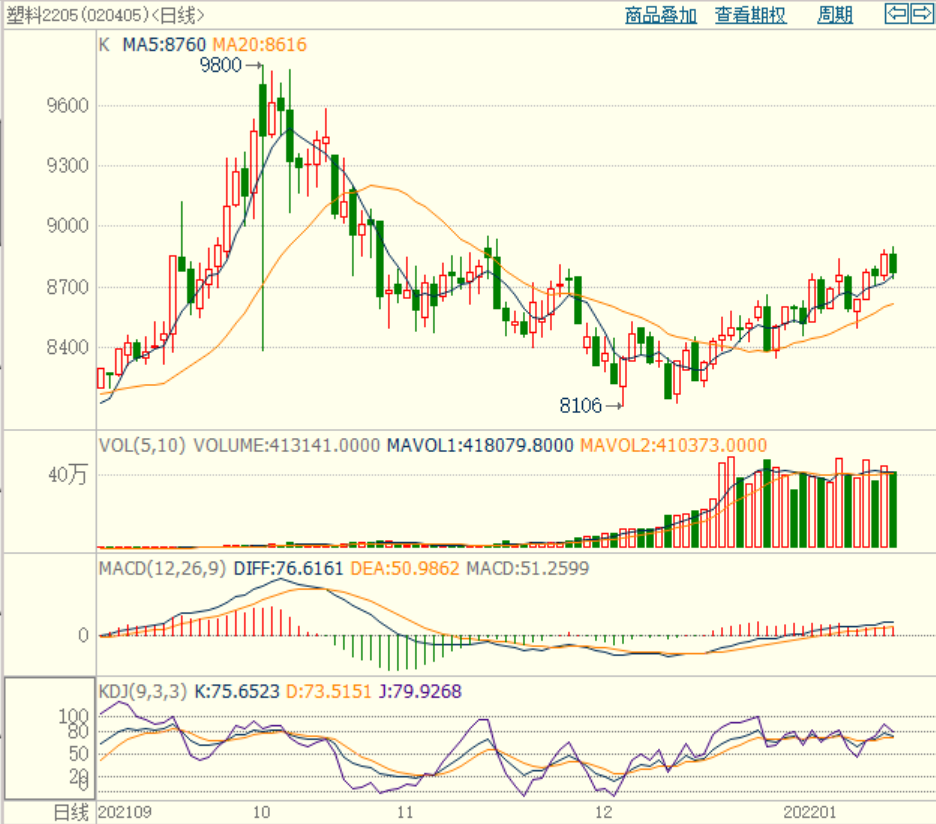This screenshot has width=936, height=824.
Task: Open the 查看期权 options link
Action: coord(750,15)
